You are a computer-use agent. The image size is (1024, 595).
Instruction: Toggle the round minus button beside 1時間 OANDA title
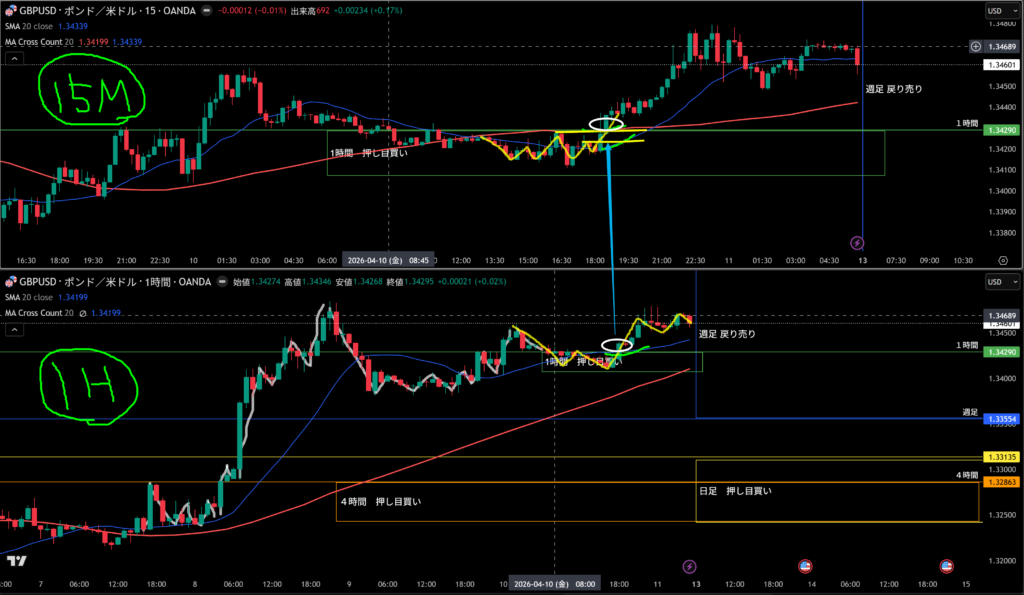220,282
